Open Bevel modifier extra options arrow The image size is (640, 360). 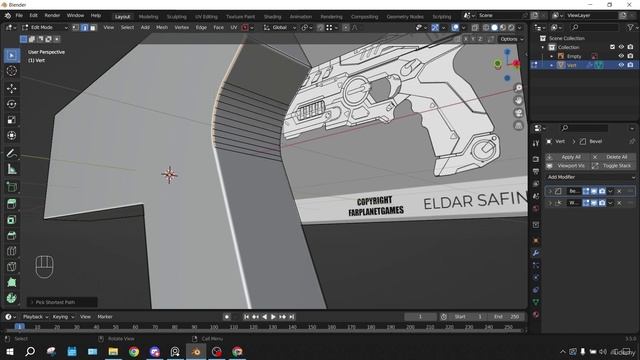click(x=610, y=191)
